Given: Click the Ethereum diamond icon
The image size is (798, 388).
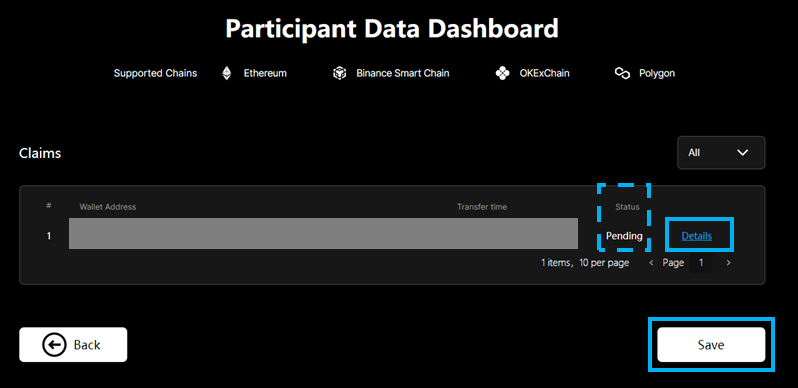Looking at the screenshot, I should tap(226, 73).
